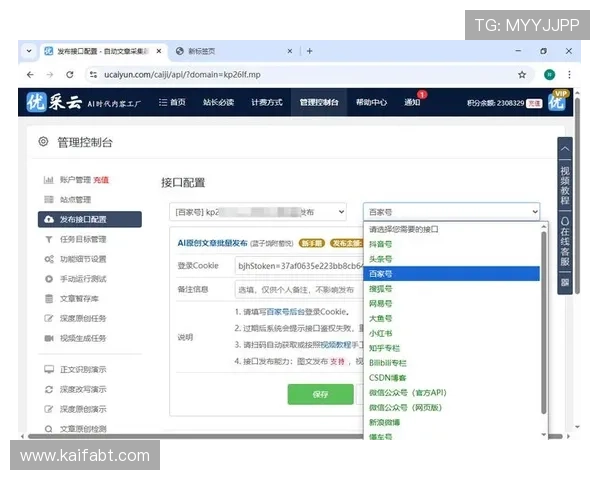The height and width of the screenshot is (480, 600).
Task: Click the 备注信息 input field
Action: (299, 290)
